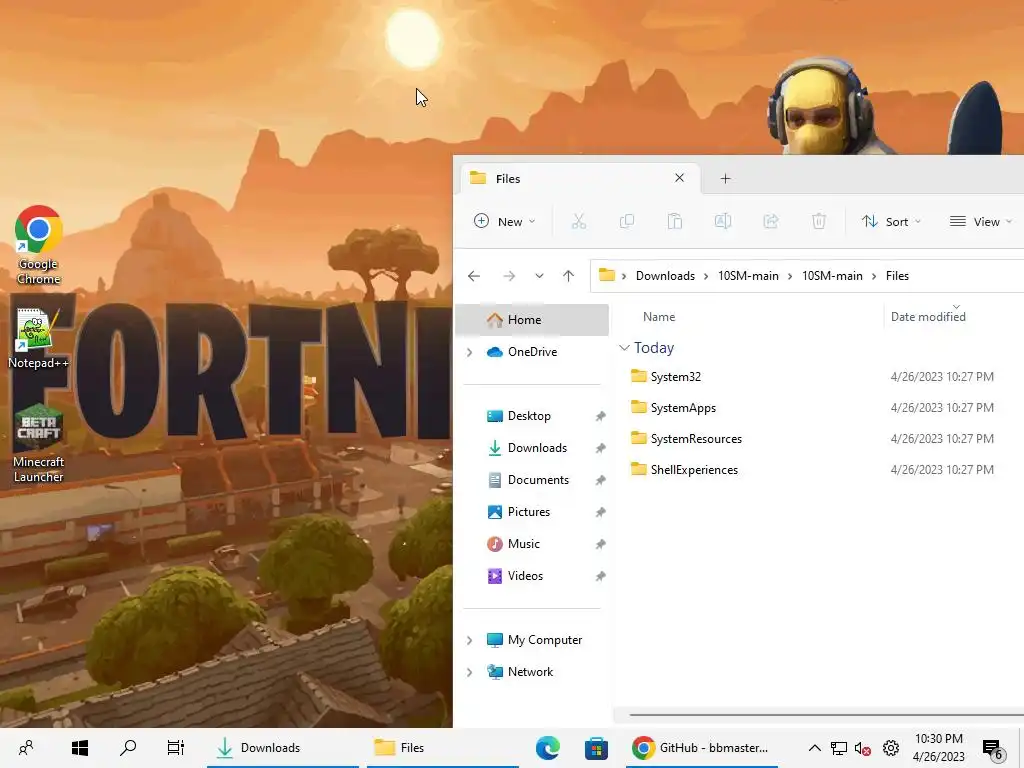Select the System32 folder
Image resolution: width=1024 pixels, height=768 pixels.
pyautogui.click(x=676, y=377)
